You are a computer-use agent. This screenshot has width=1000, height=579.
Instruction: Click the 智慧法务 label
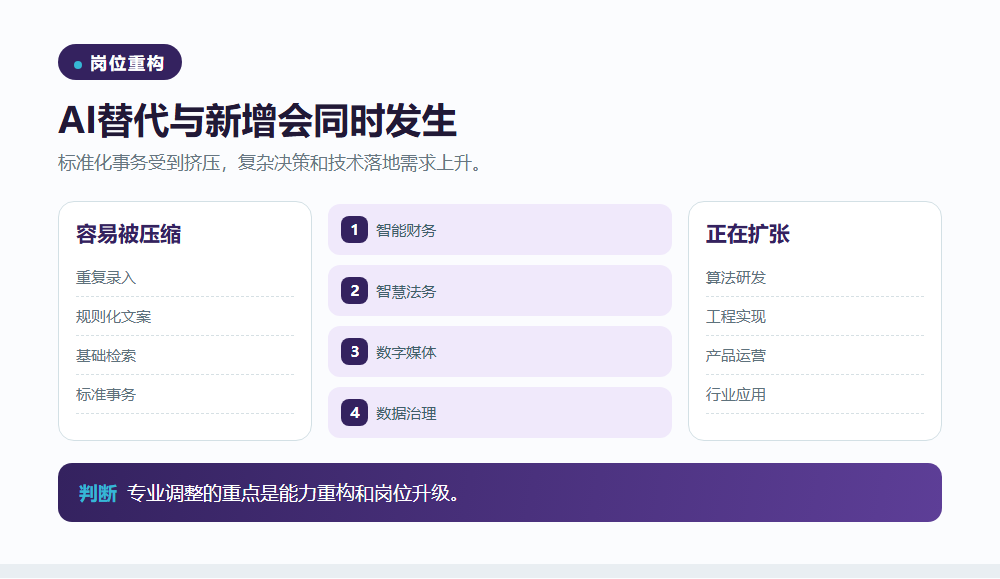[x=406, y=292]
